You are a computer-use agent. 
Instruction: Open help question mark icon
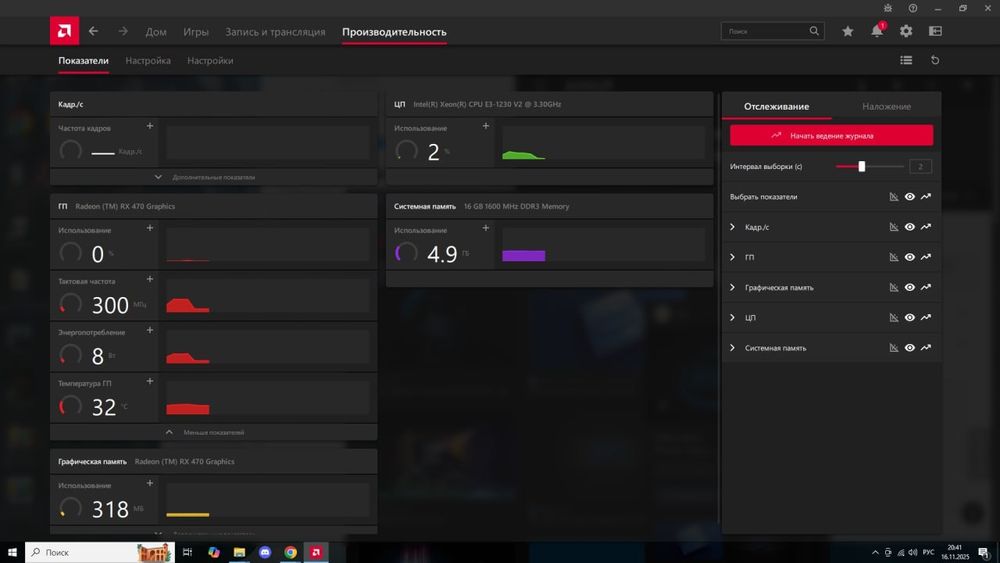tap(913, 8)
